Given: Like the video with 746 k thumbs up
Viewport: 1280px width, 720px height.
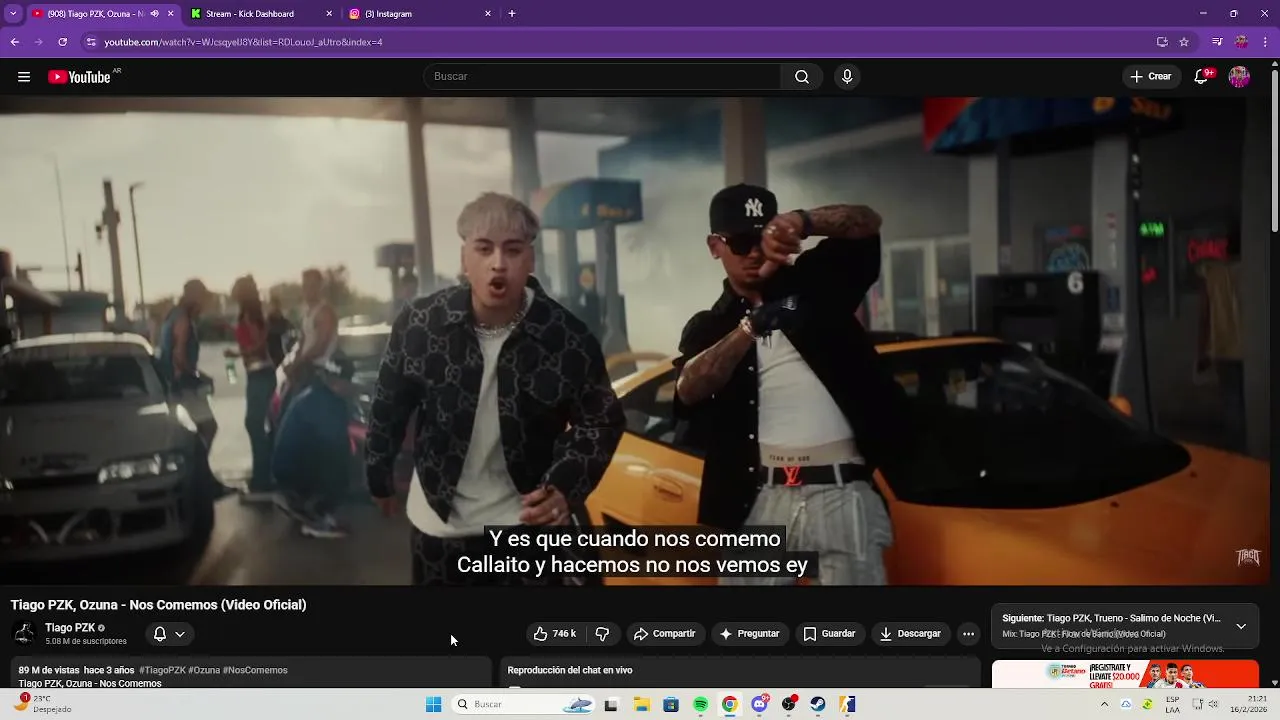Looking at the screenshot, I should [x=555, y=634].
